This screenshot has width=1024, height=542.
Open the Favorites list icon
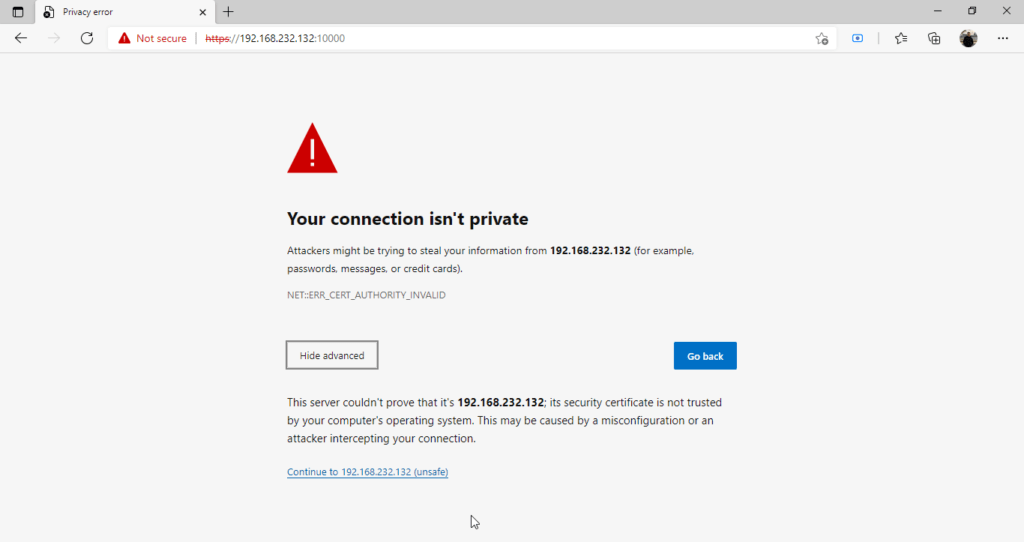coord(901,39)
